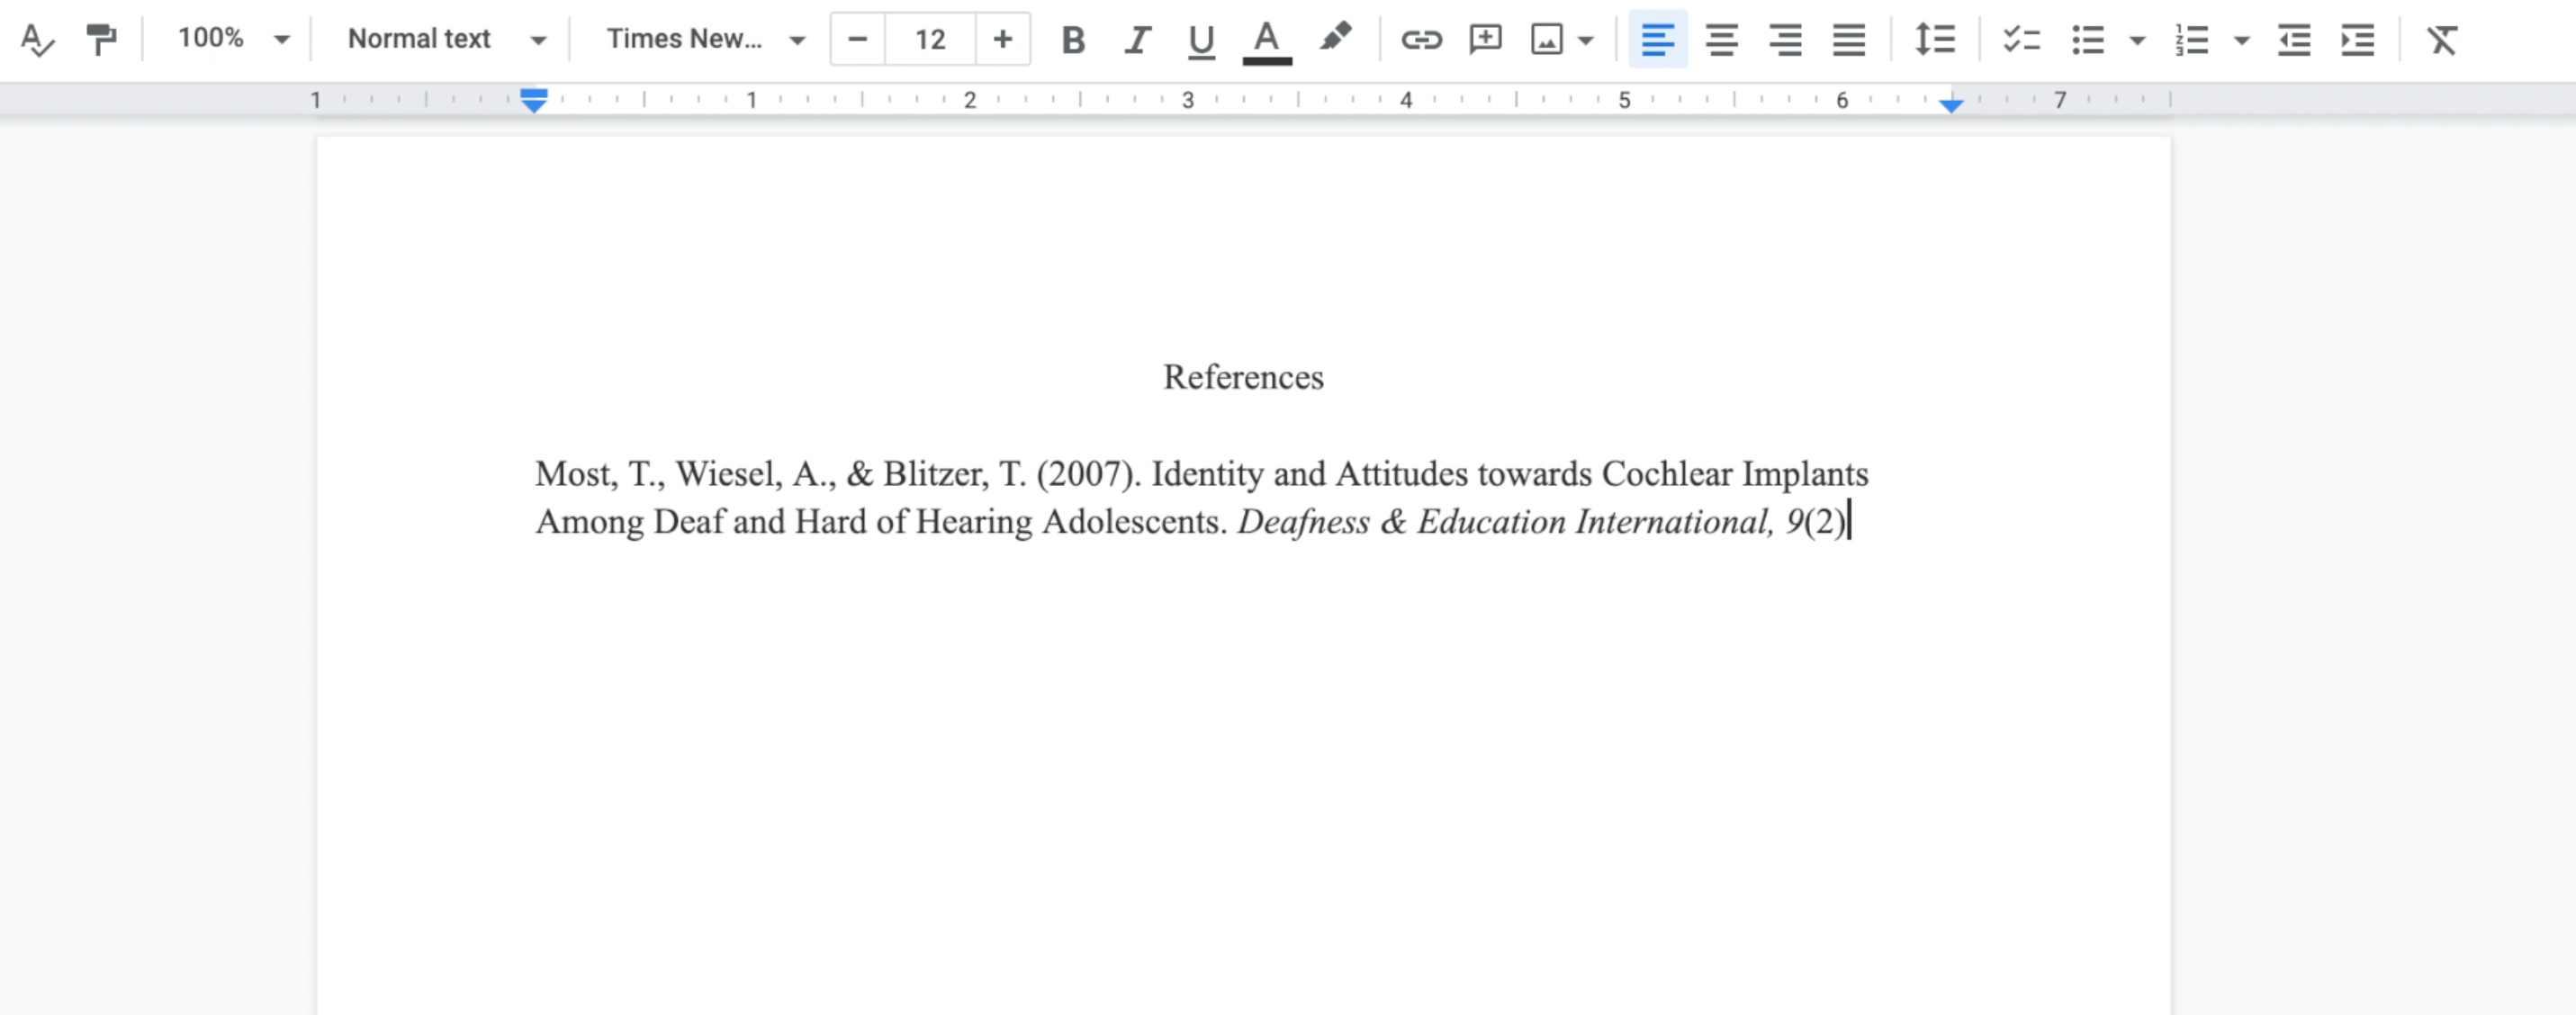
Task: Expand the bulleted list options arrow
Action: pos(2137,41)
